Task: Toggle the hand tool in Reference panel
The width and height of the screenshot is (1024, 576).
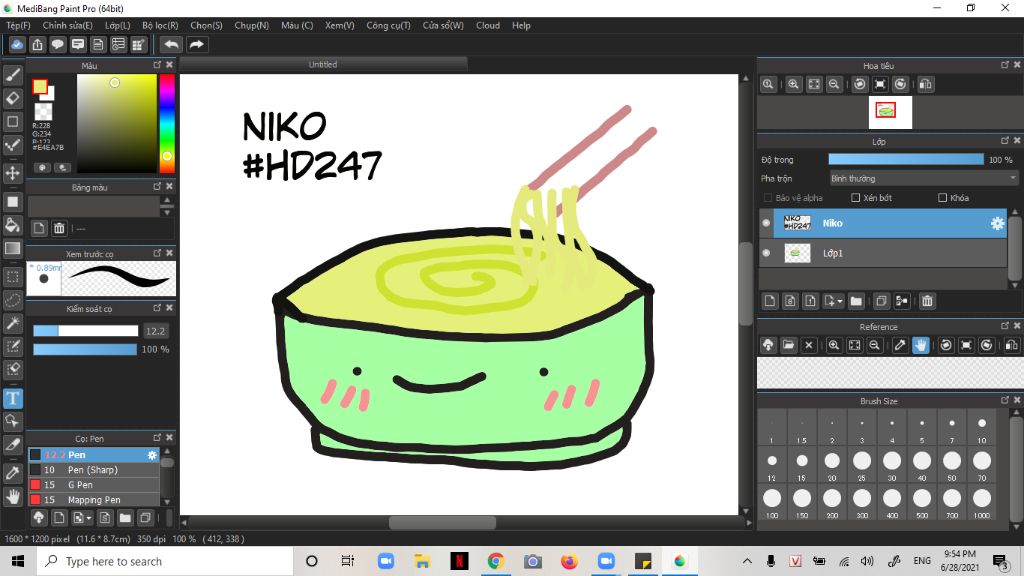Action: (920, 345)
